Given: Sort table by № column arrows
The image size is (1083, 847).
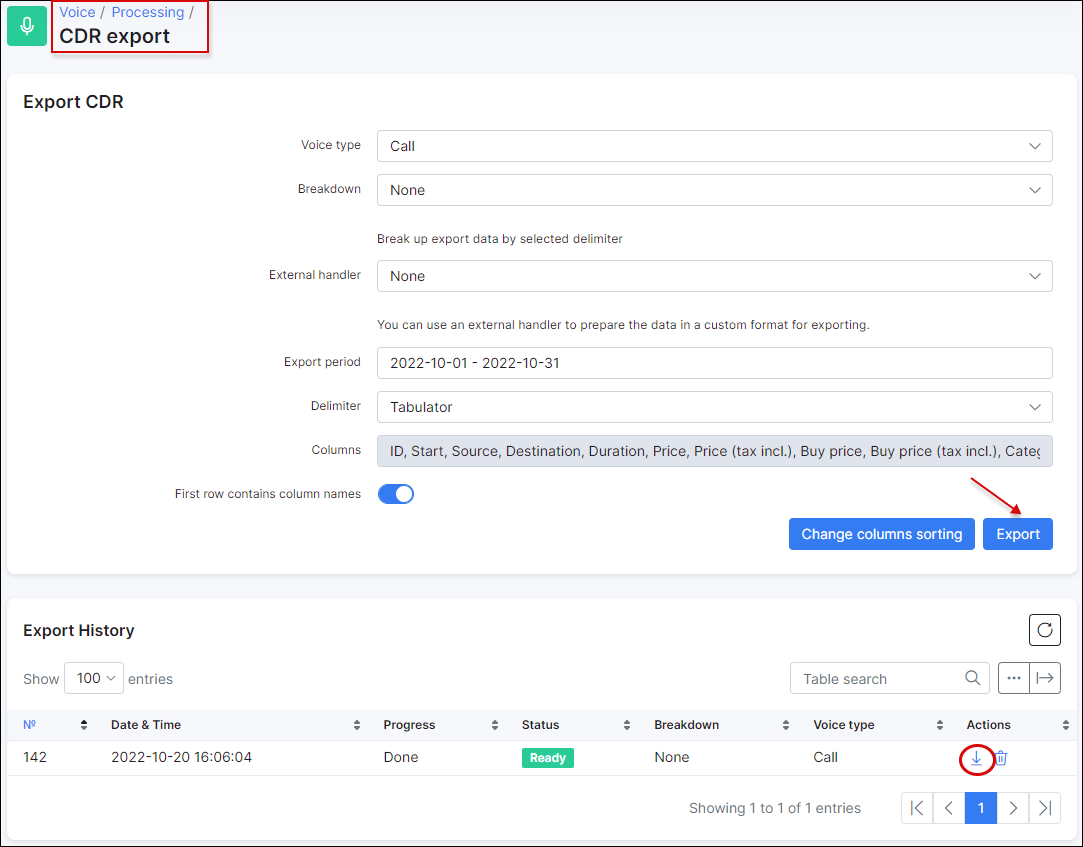Looking at the screenshot, I should pos(84,725).
